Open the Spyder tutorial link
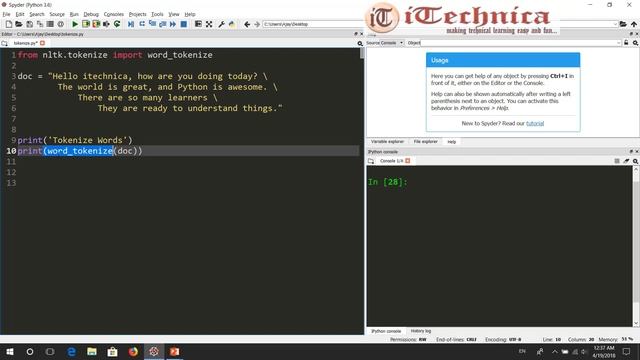The image size is (640, 360). [x=535, y=123]
